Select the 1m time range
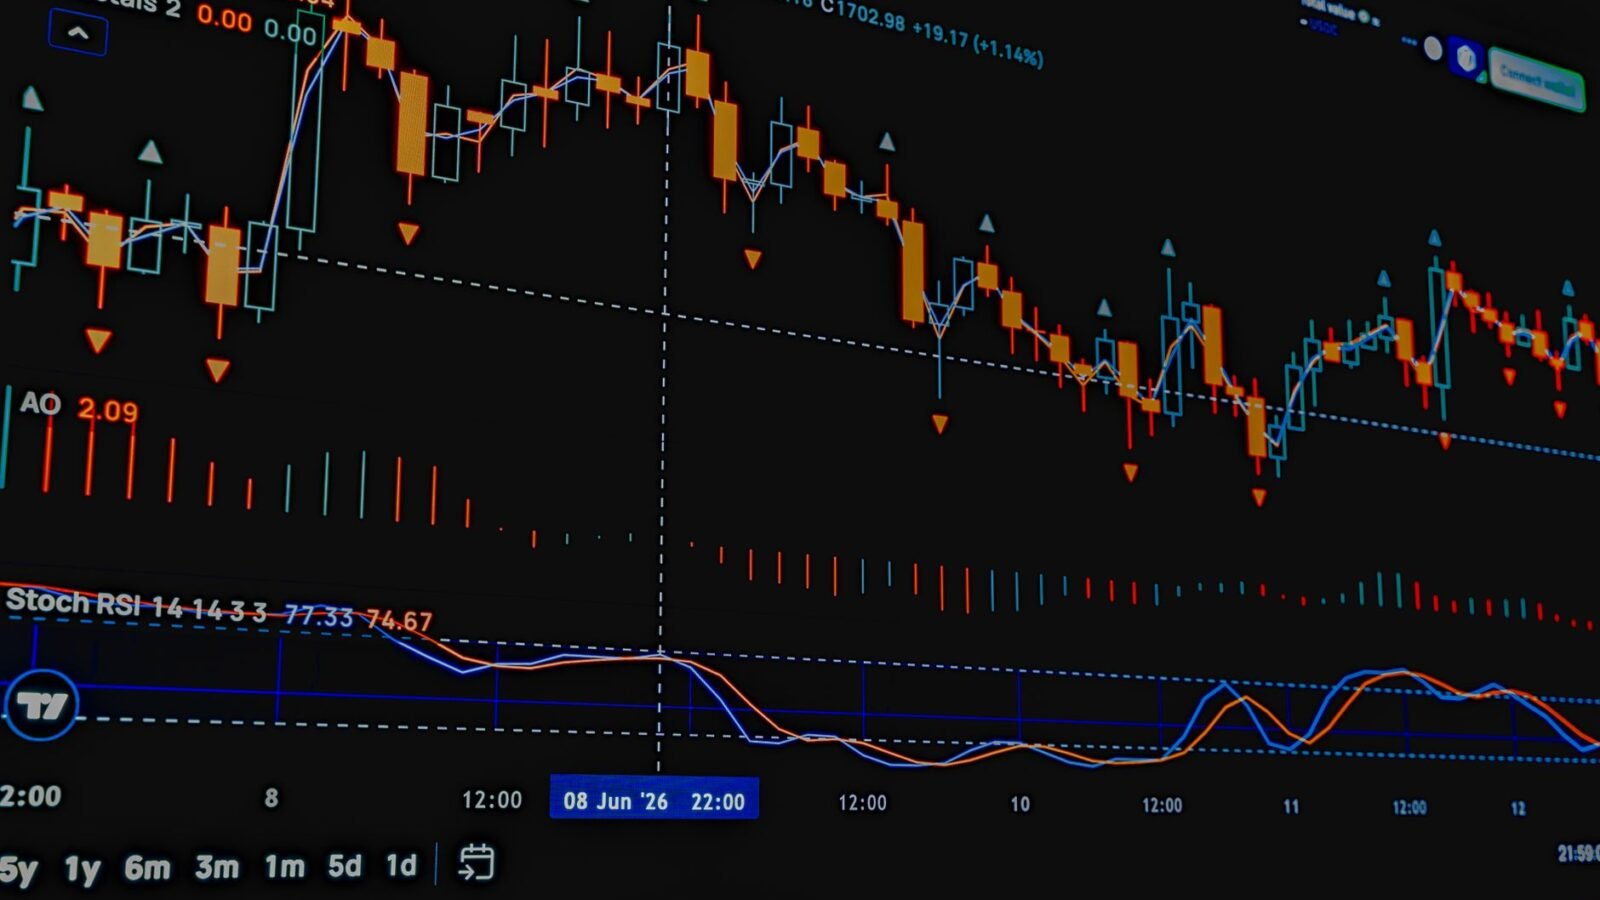This screenshot has height=900, width=1600. click(285, 866)
